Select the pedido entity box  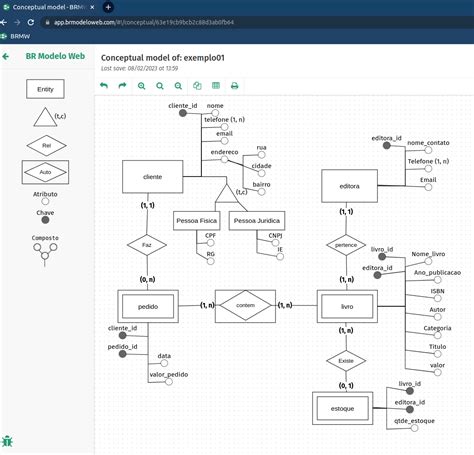click(x=148, y=306)
